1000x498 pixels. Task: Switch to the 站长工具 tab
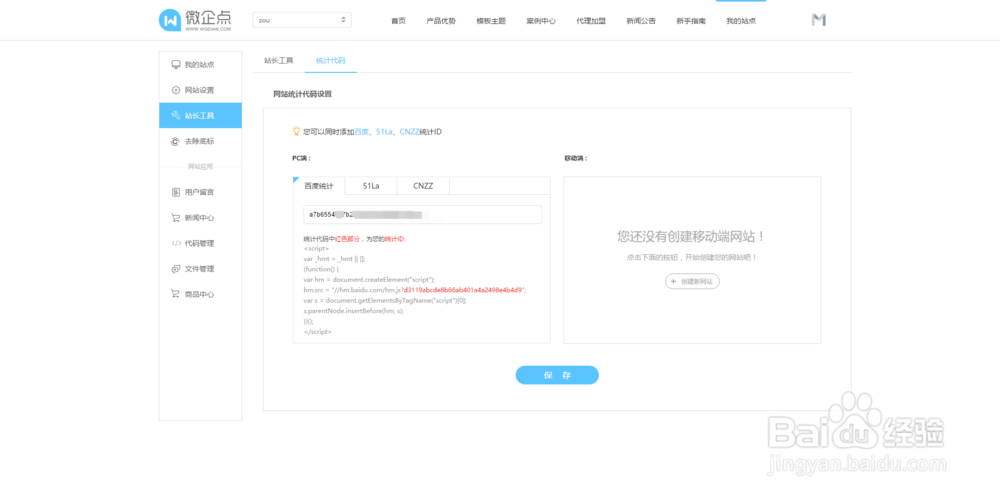point(279,61)
